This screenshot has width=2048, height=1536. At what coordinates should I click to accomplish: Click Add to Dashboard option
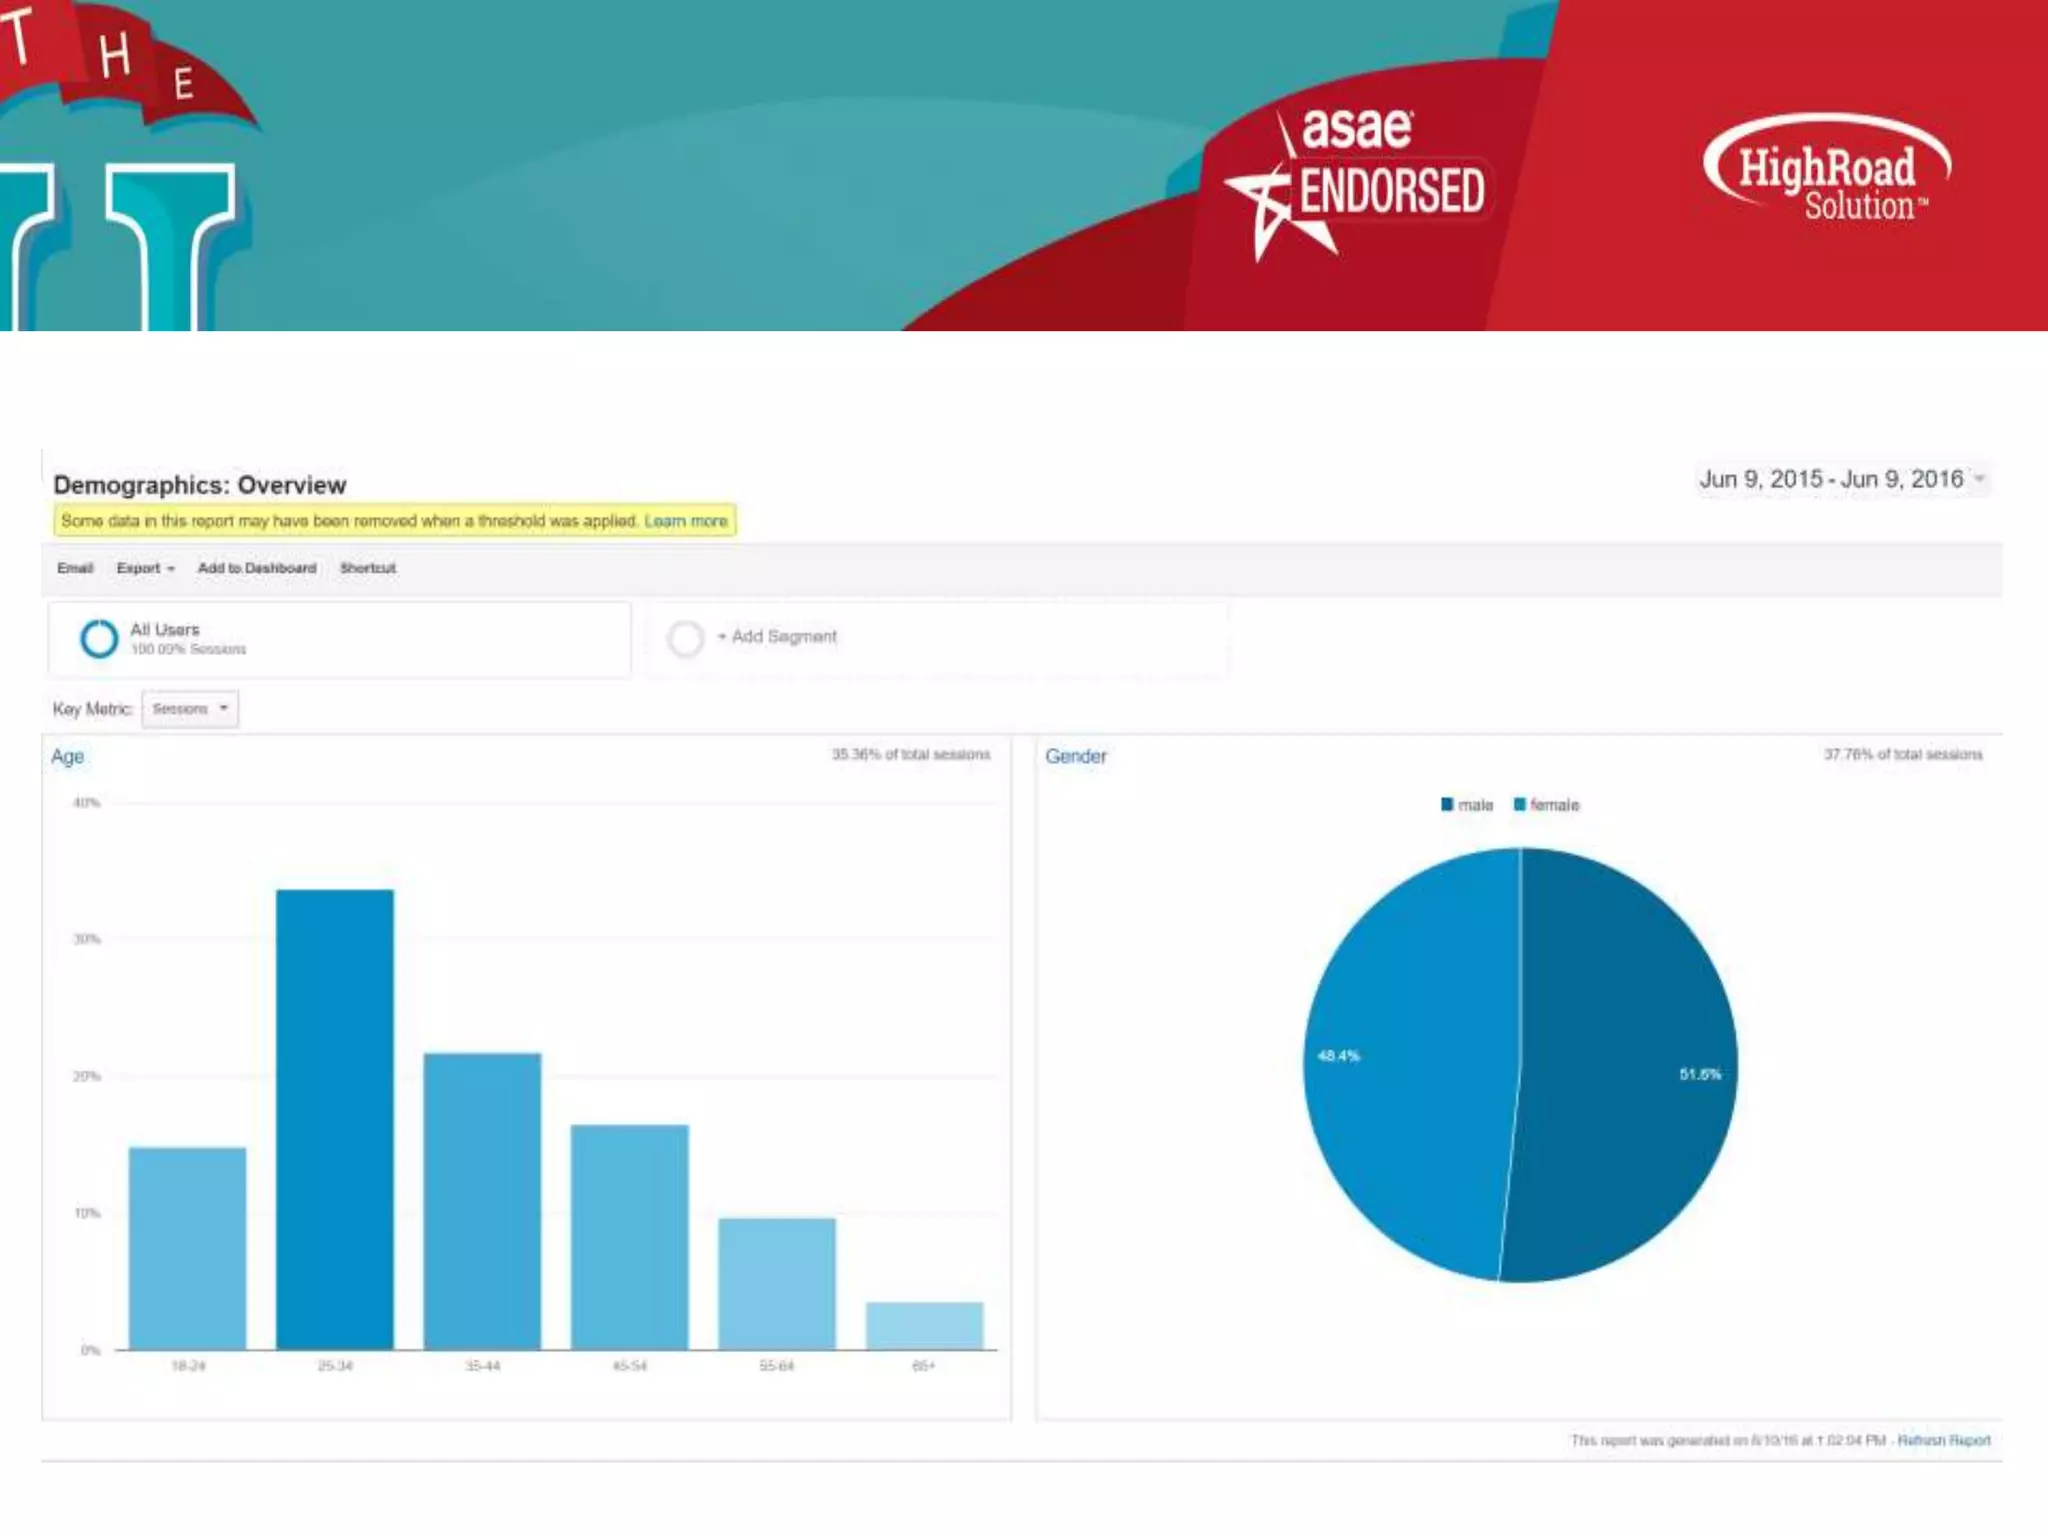pos(257,568)
